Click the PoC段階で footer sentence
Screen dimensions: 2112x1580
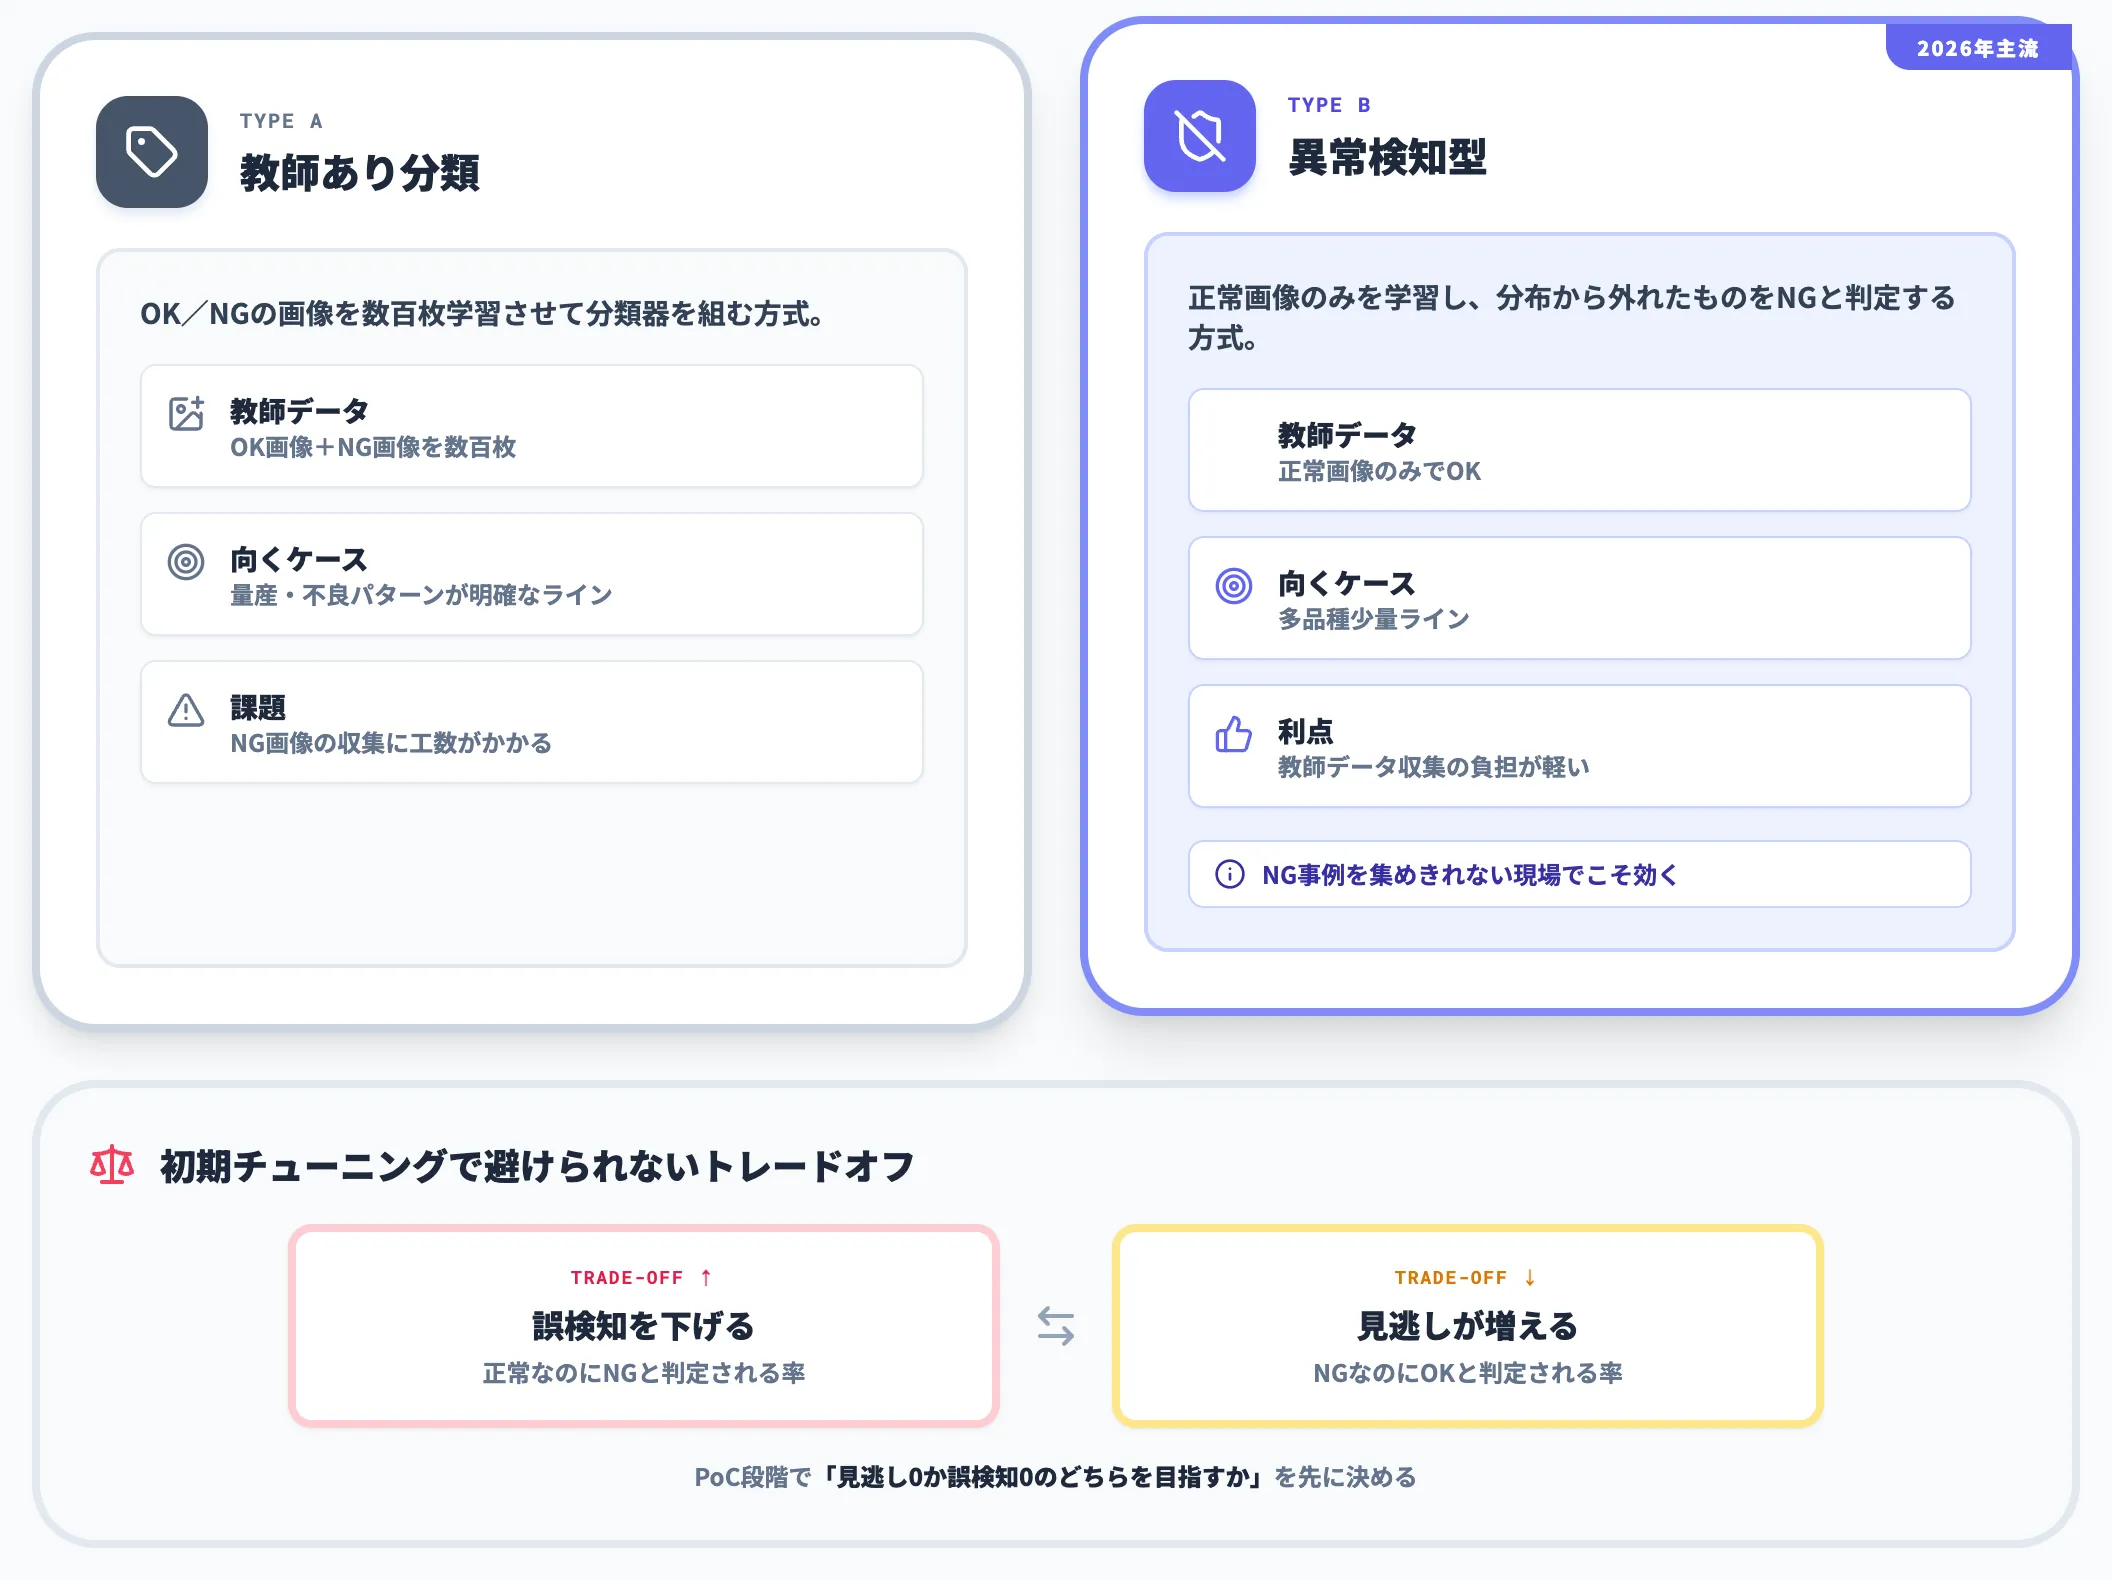(1056, 1477)
